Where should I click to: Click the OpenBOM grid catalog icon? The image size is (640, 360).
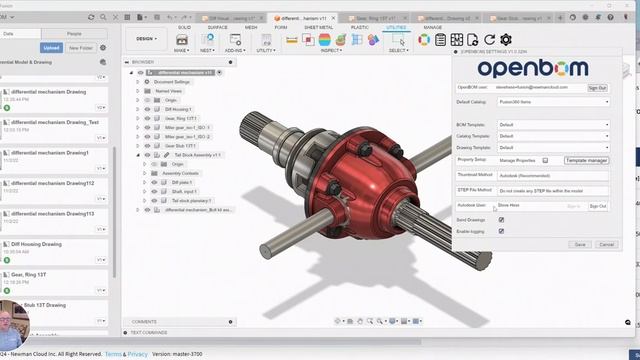tap(457, 40)
